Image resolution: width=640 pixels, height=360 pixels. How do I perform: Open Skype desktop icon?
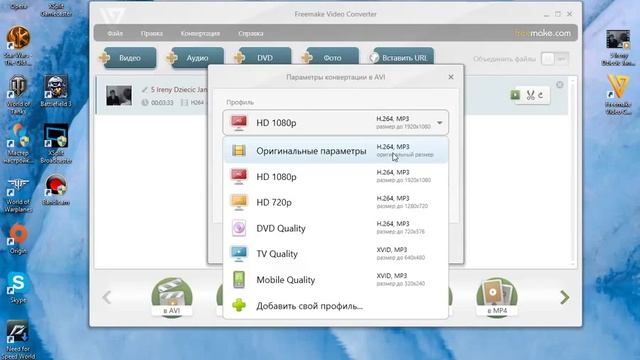pos(18,287)
